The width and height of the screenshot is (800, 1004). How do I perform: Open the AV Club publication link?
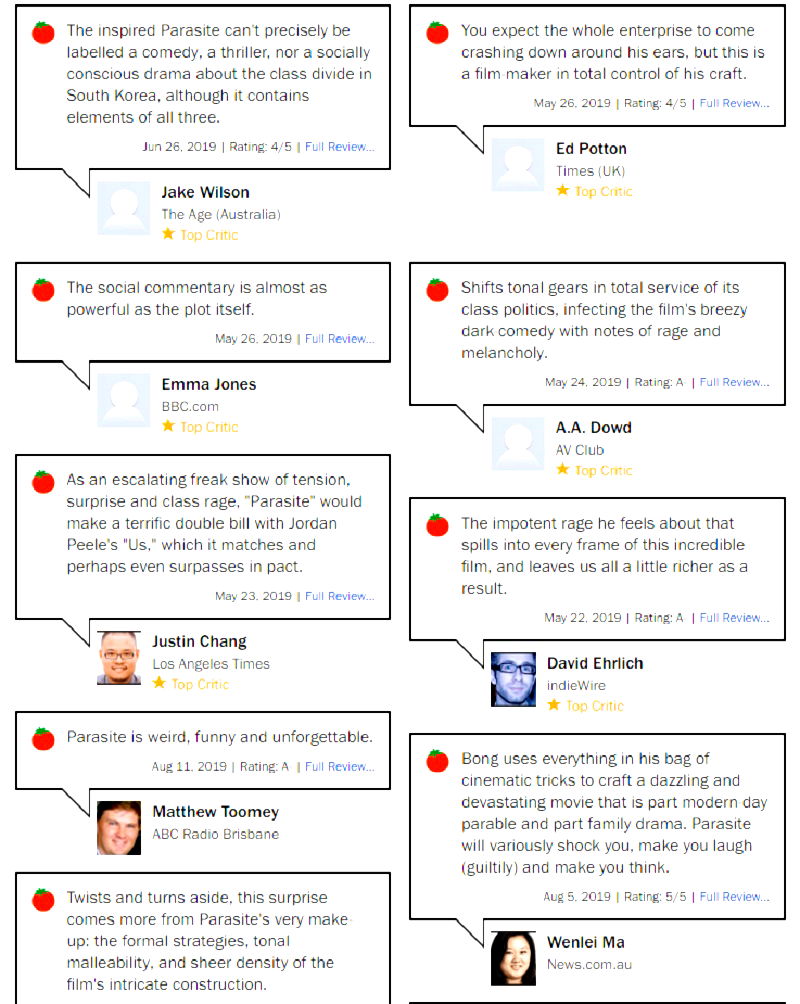580,450
